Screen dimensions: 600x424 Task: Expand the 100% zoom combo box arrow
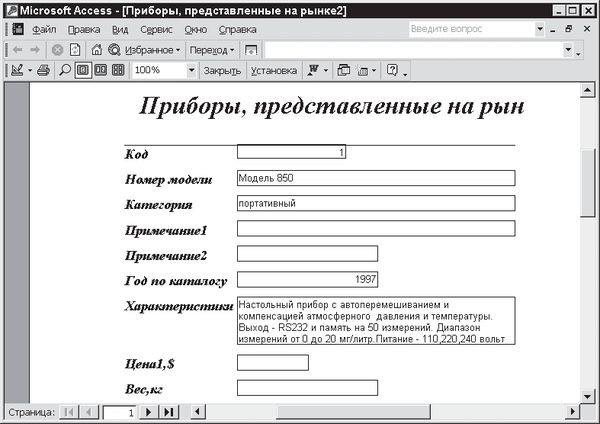point(191,70)
